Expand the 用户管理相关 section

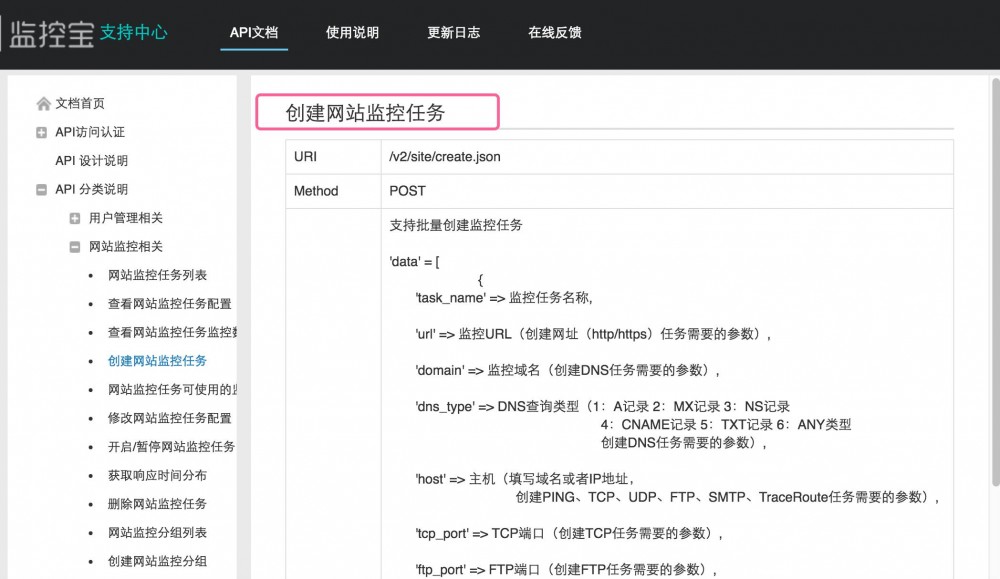(x=75, y=218)
